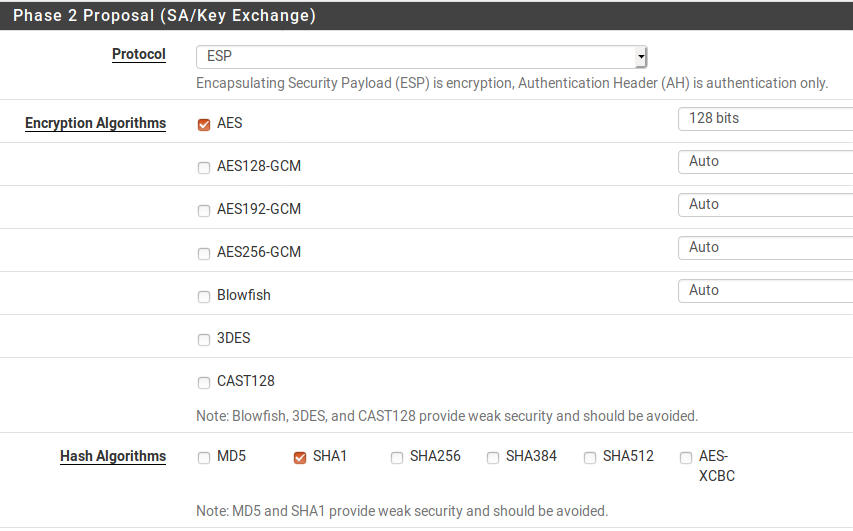
Task: Open the Protocol ESP dropdown
Action: (422, 57)
